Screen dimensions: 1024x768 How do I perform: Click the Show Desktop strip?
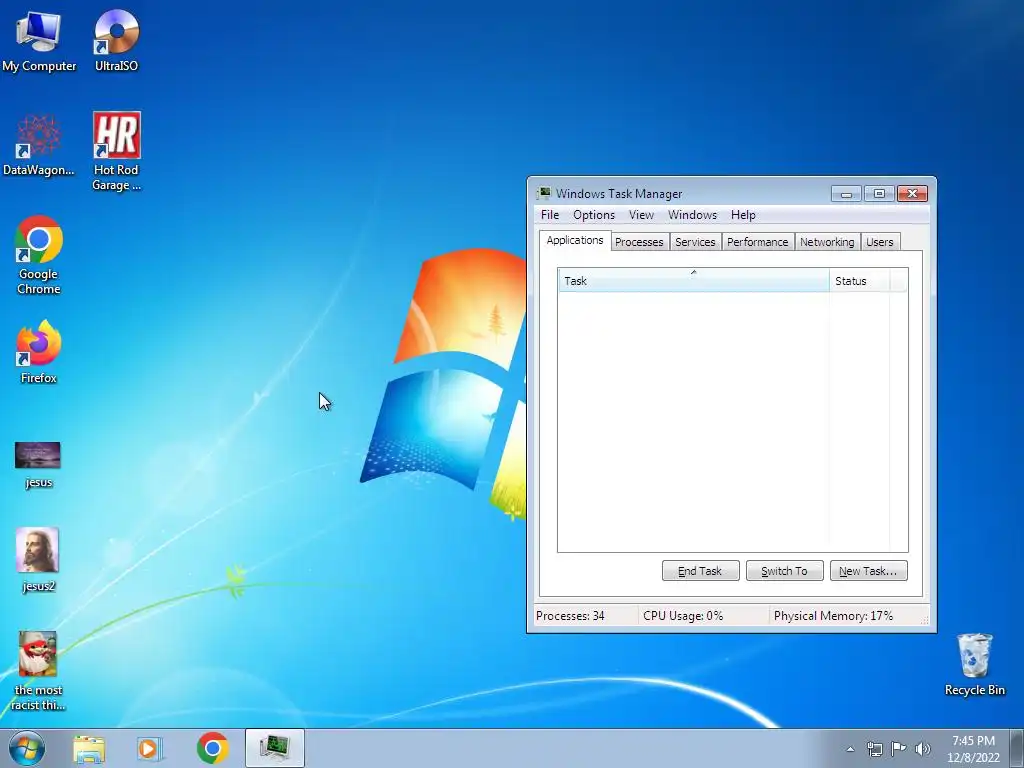point(1017,749)
